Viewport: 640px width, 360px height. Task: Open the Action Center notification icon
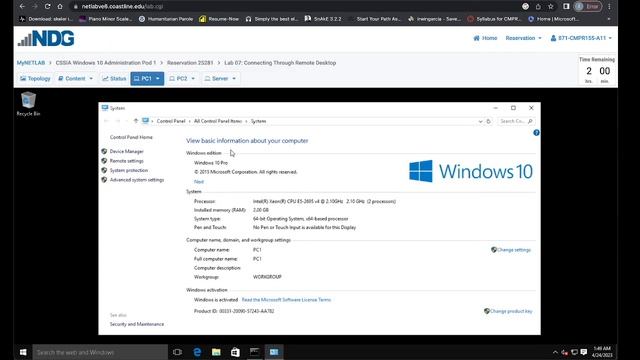(x=584, y=352)
